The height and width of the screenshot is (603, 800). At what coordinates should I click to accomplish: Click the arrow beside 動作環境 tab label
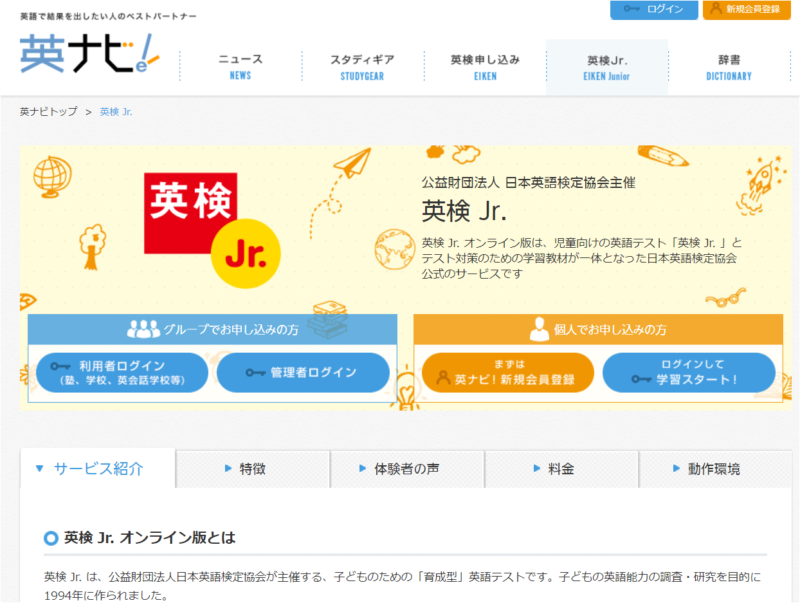coord(676,468)
